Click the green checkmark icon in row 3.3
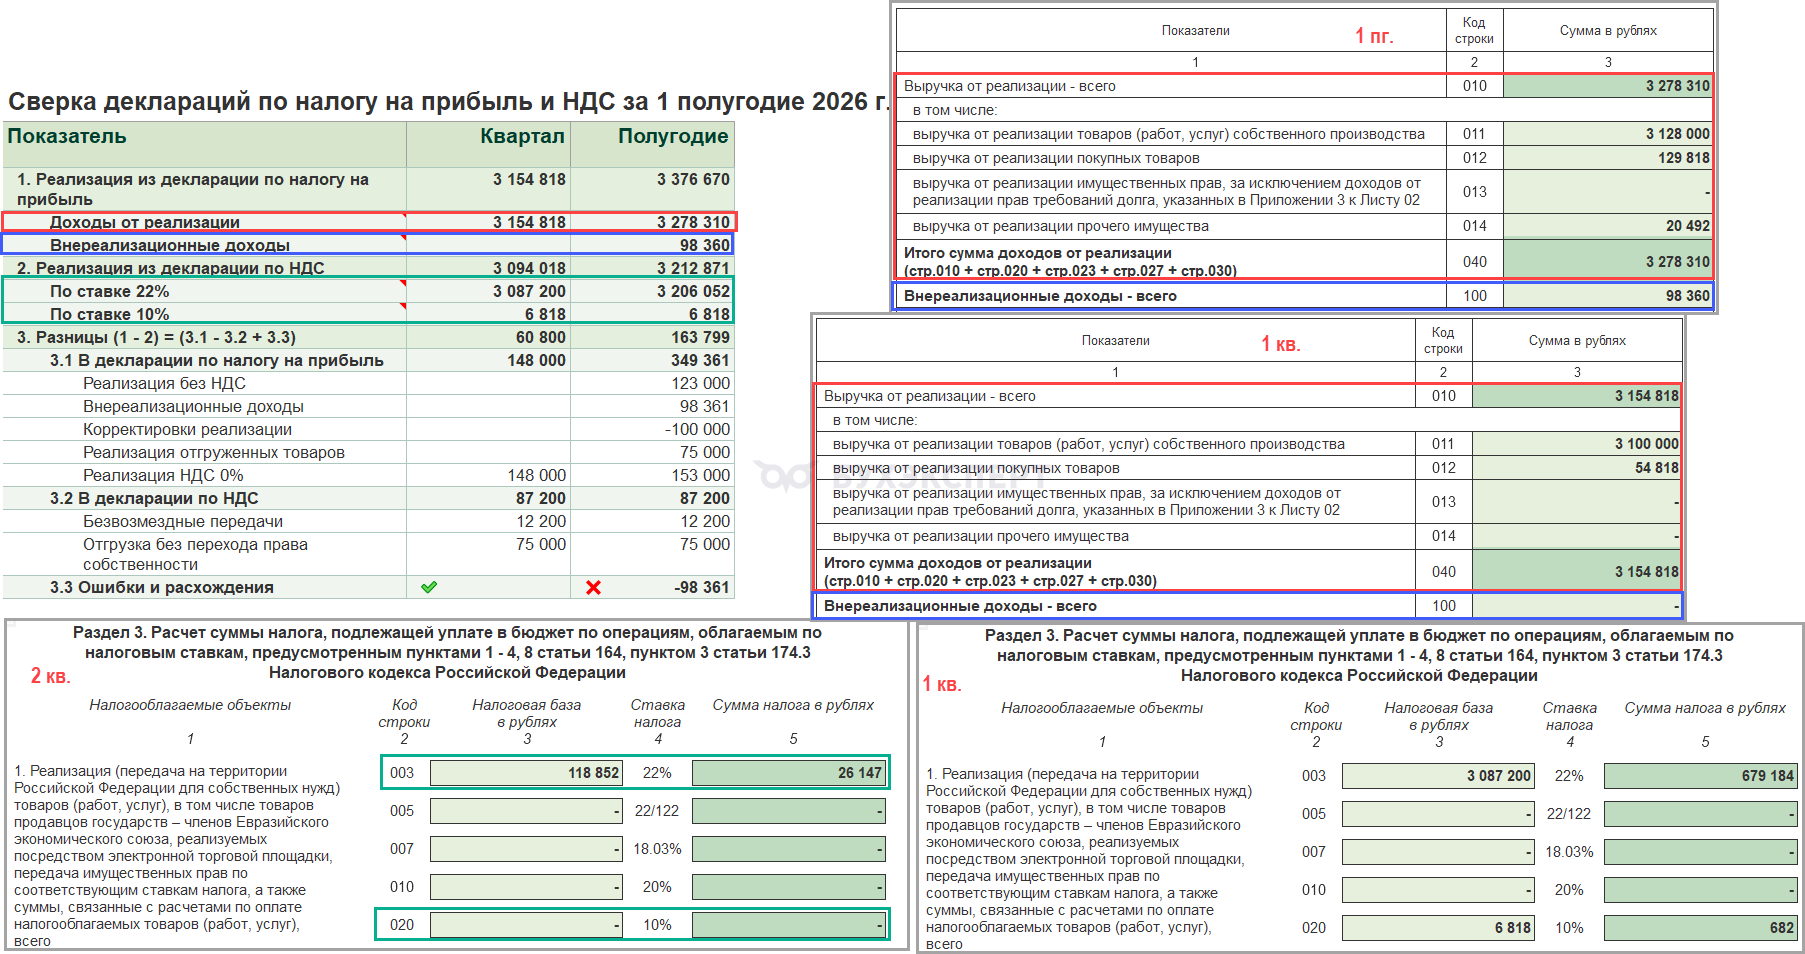 tap(429, 587)
